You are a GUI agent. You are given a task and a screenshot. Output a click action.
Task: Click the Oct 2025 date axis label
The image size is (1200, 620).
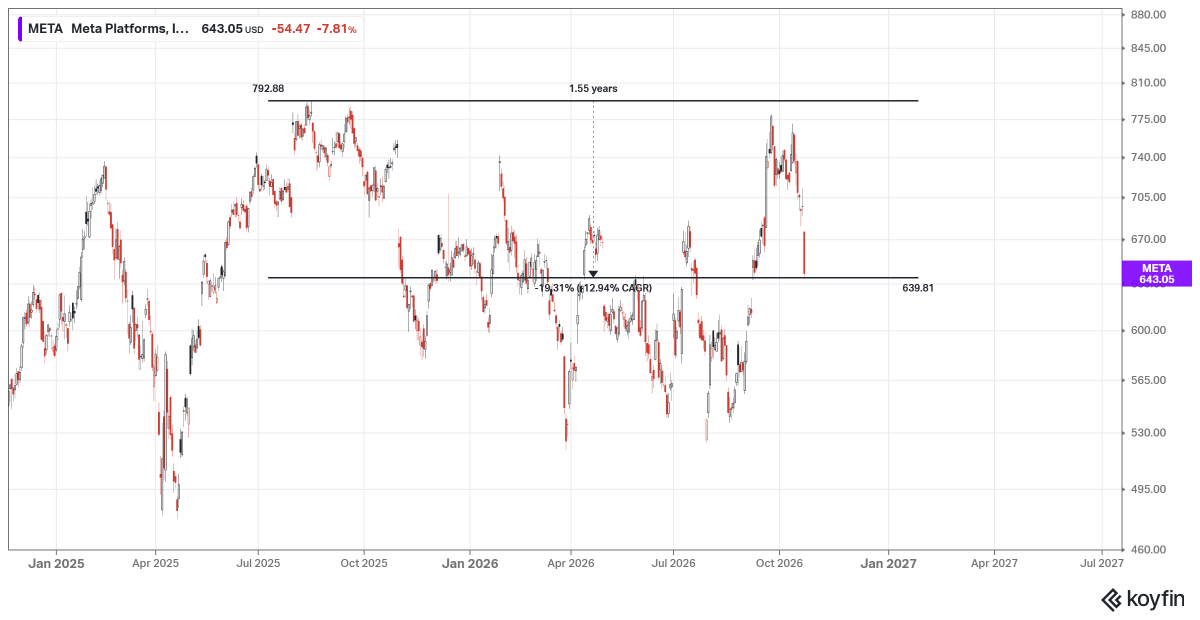[364, 563]
